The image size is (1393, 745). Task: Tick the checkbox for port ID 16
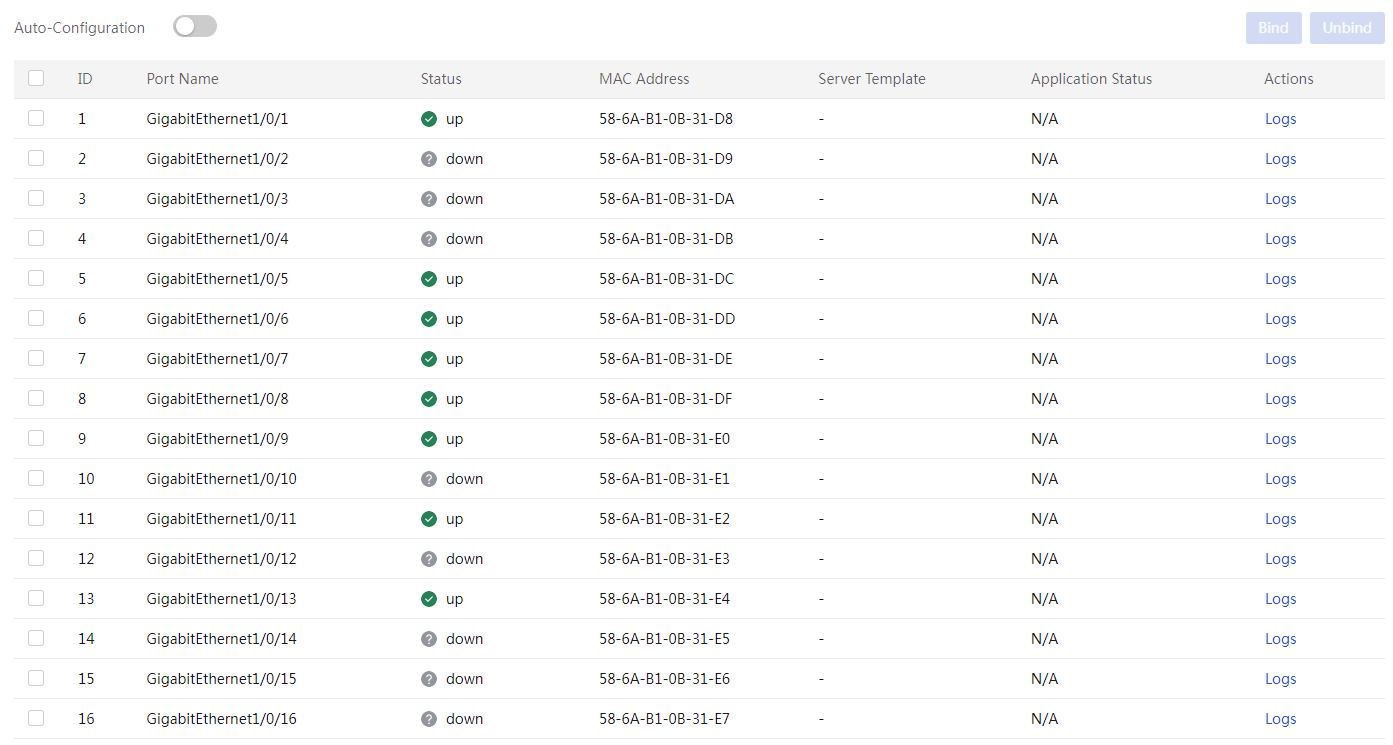tap(36, 718)
